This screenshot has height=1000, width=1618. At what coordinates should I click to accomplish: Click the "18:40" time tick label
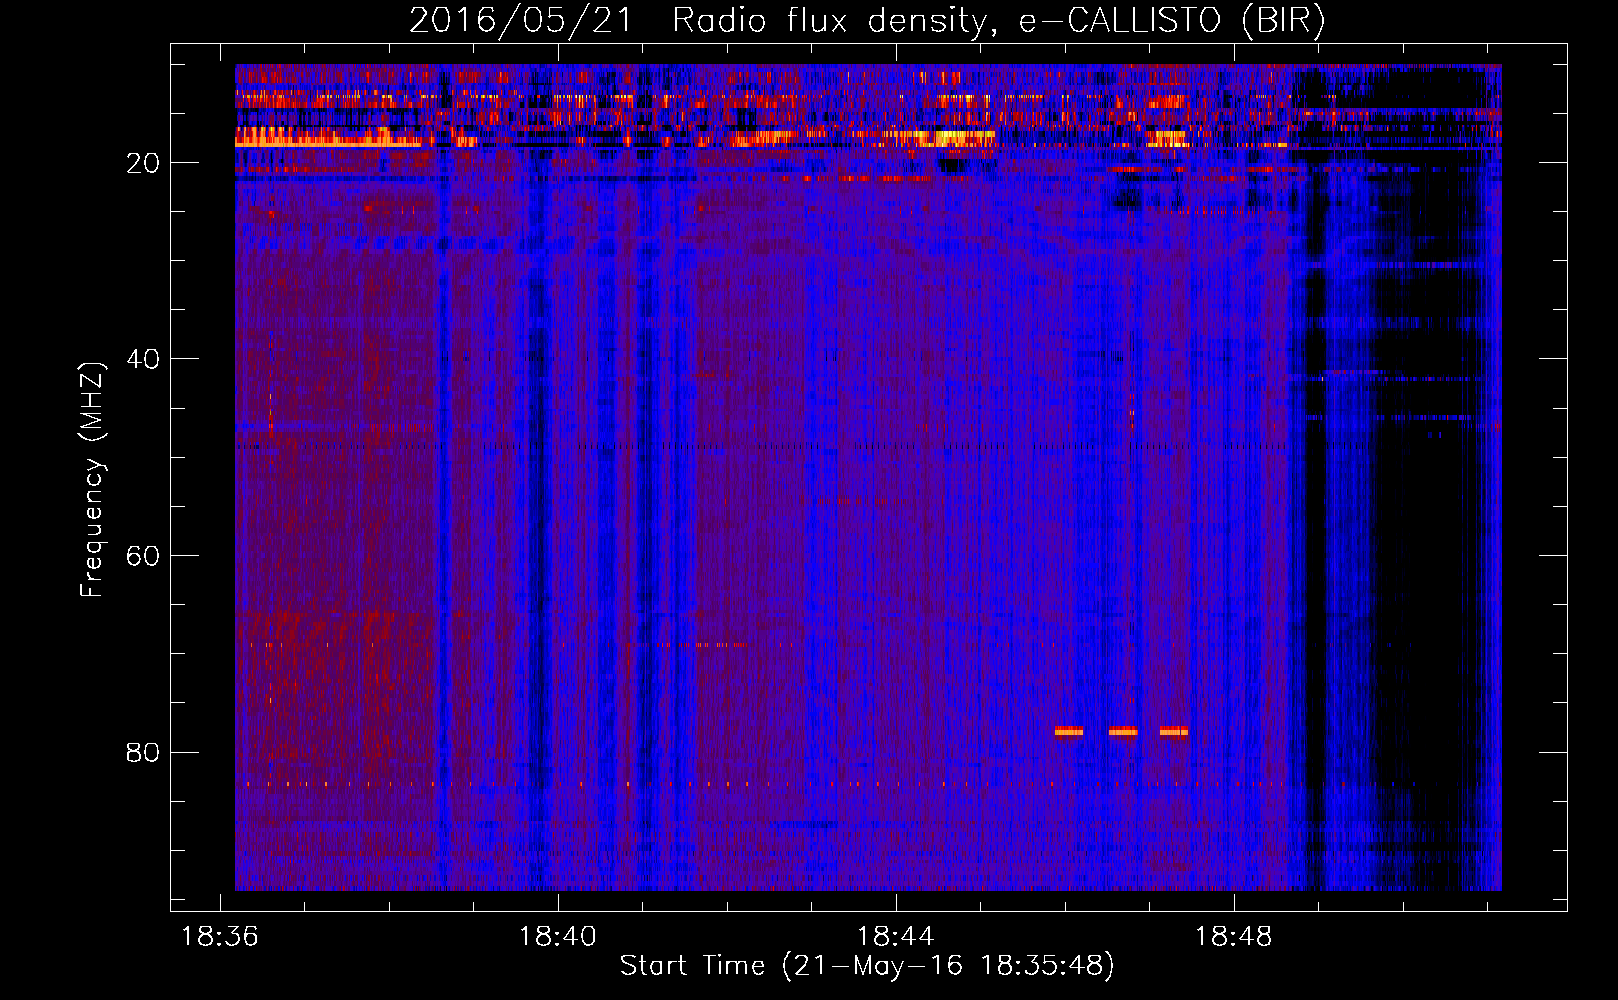557,937
